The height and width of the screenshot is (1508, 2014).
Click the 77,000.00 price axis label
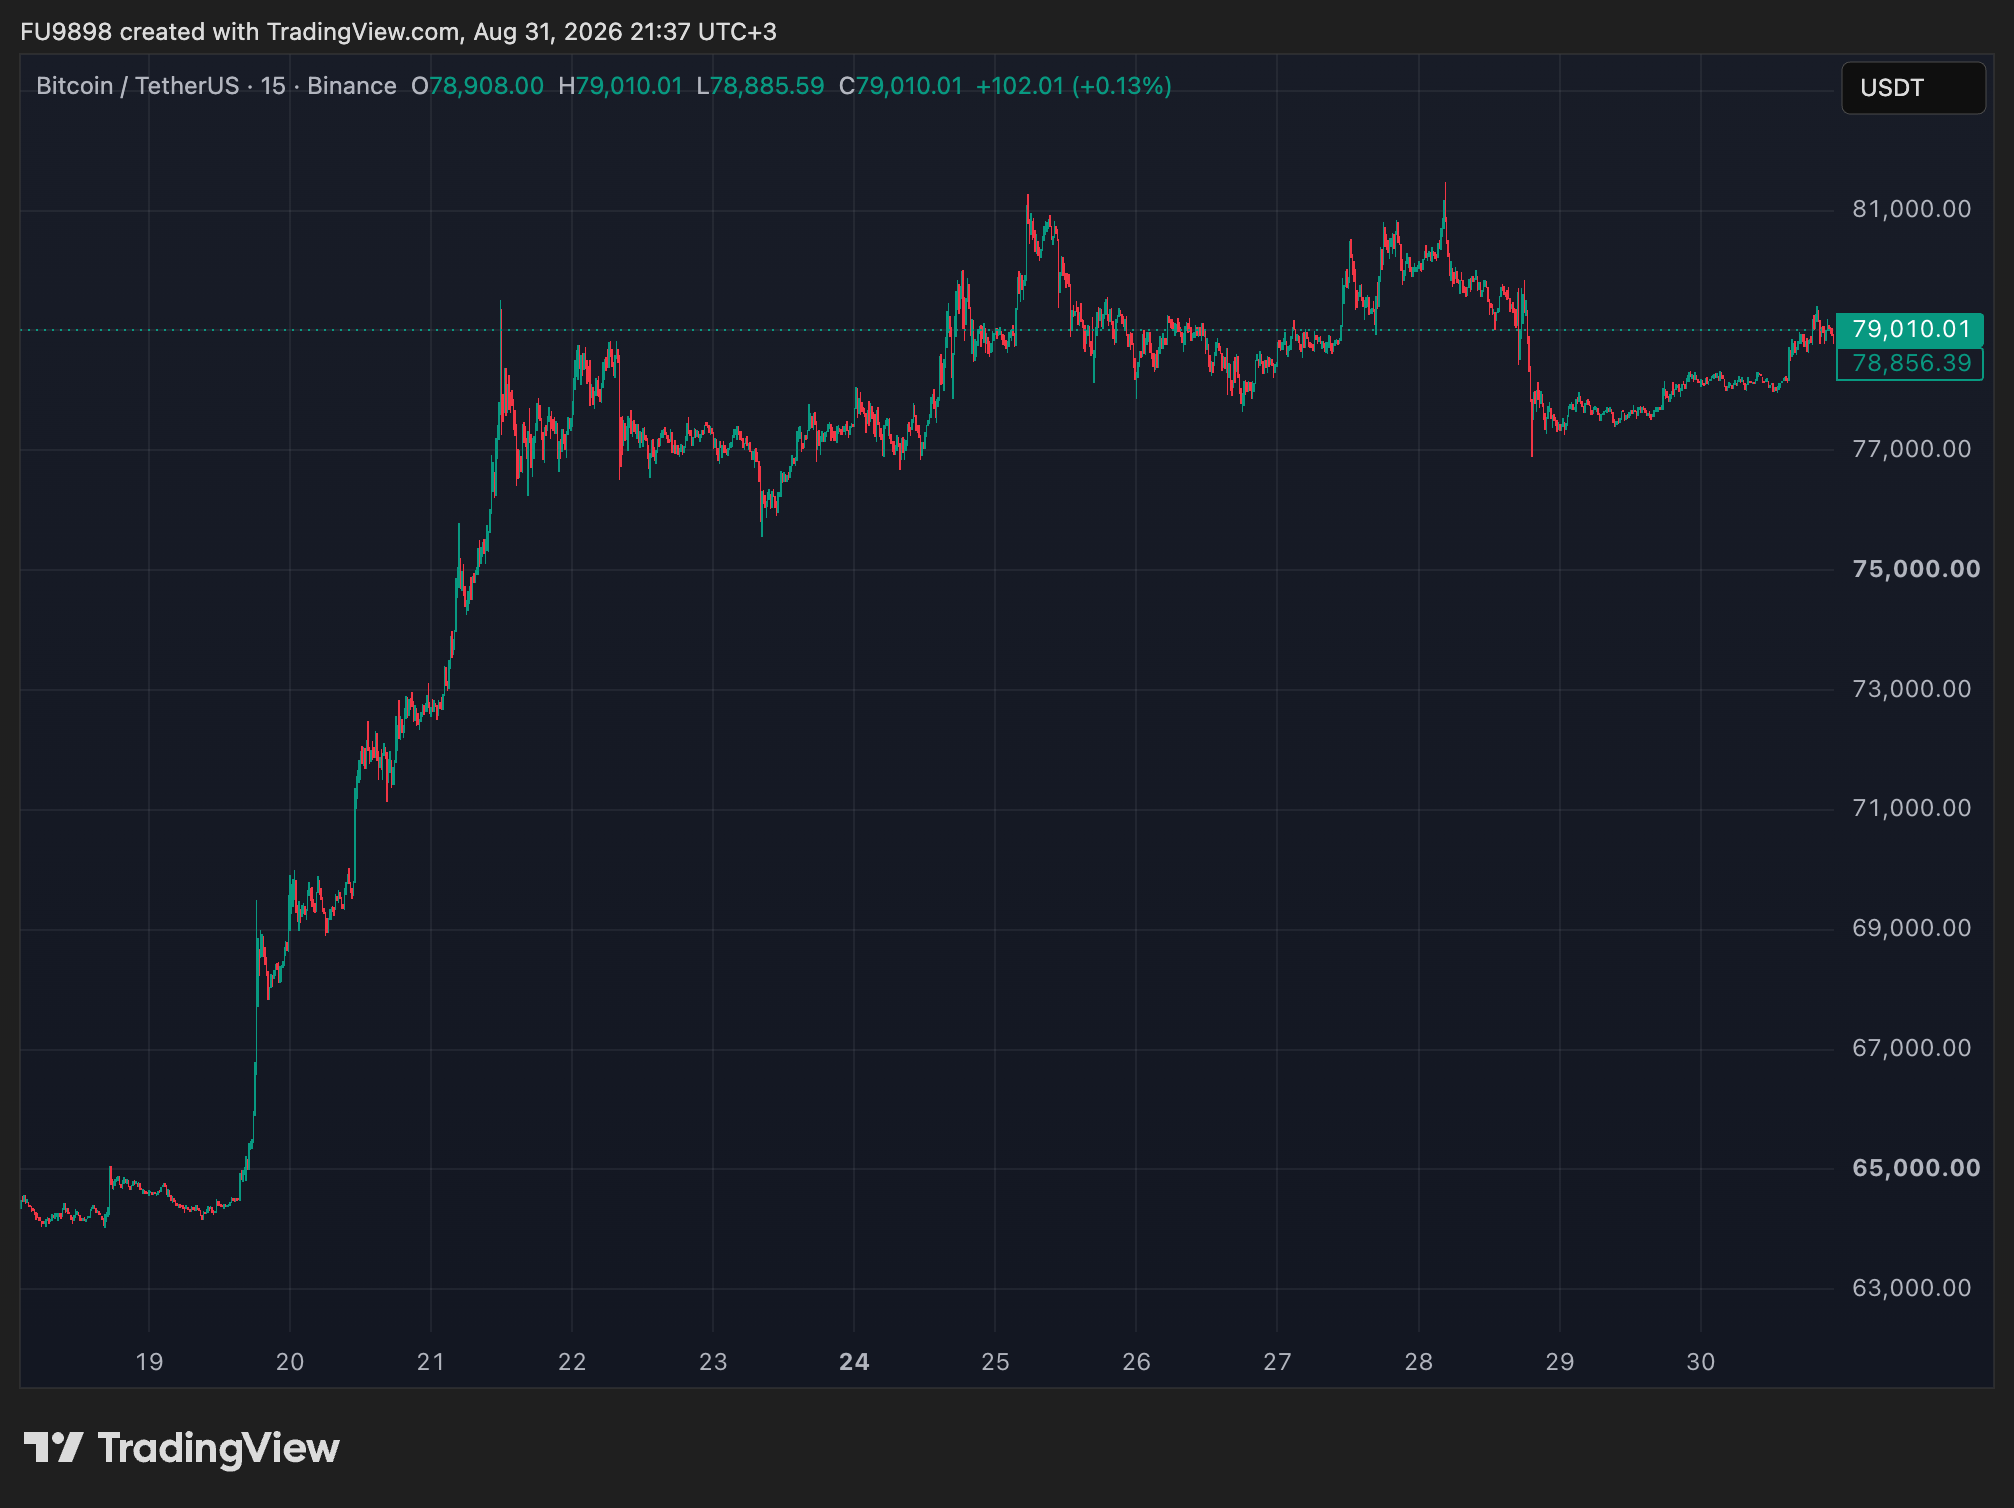(x=1912, y=449)
